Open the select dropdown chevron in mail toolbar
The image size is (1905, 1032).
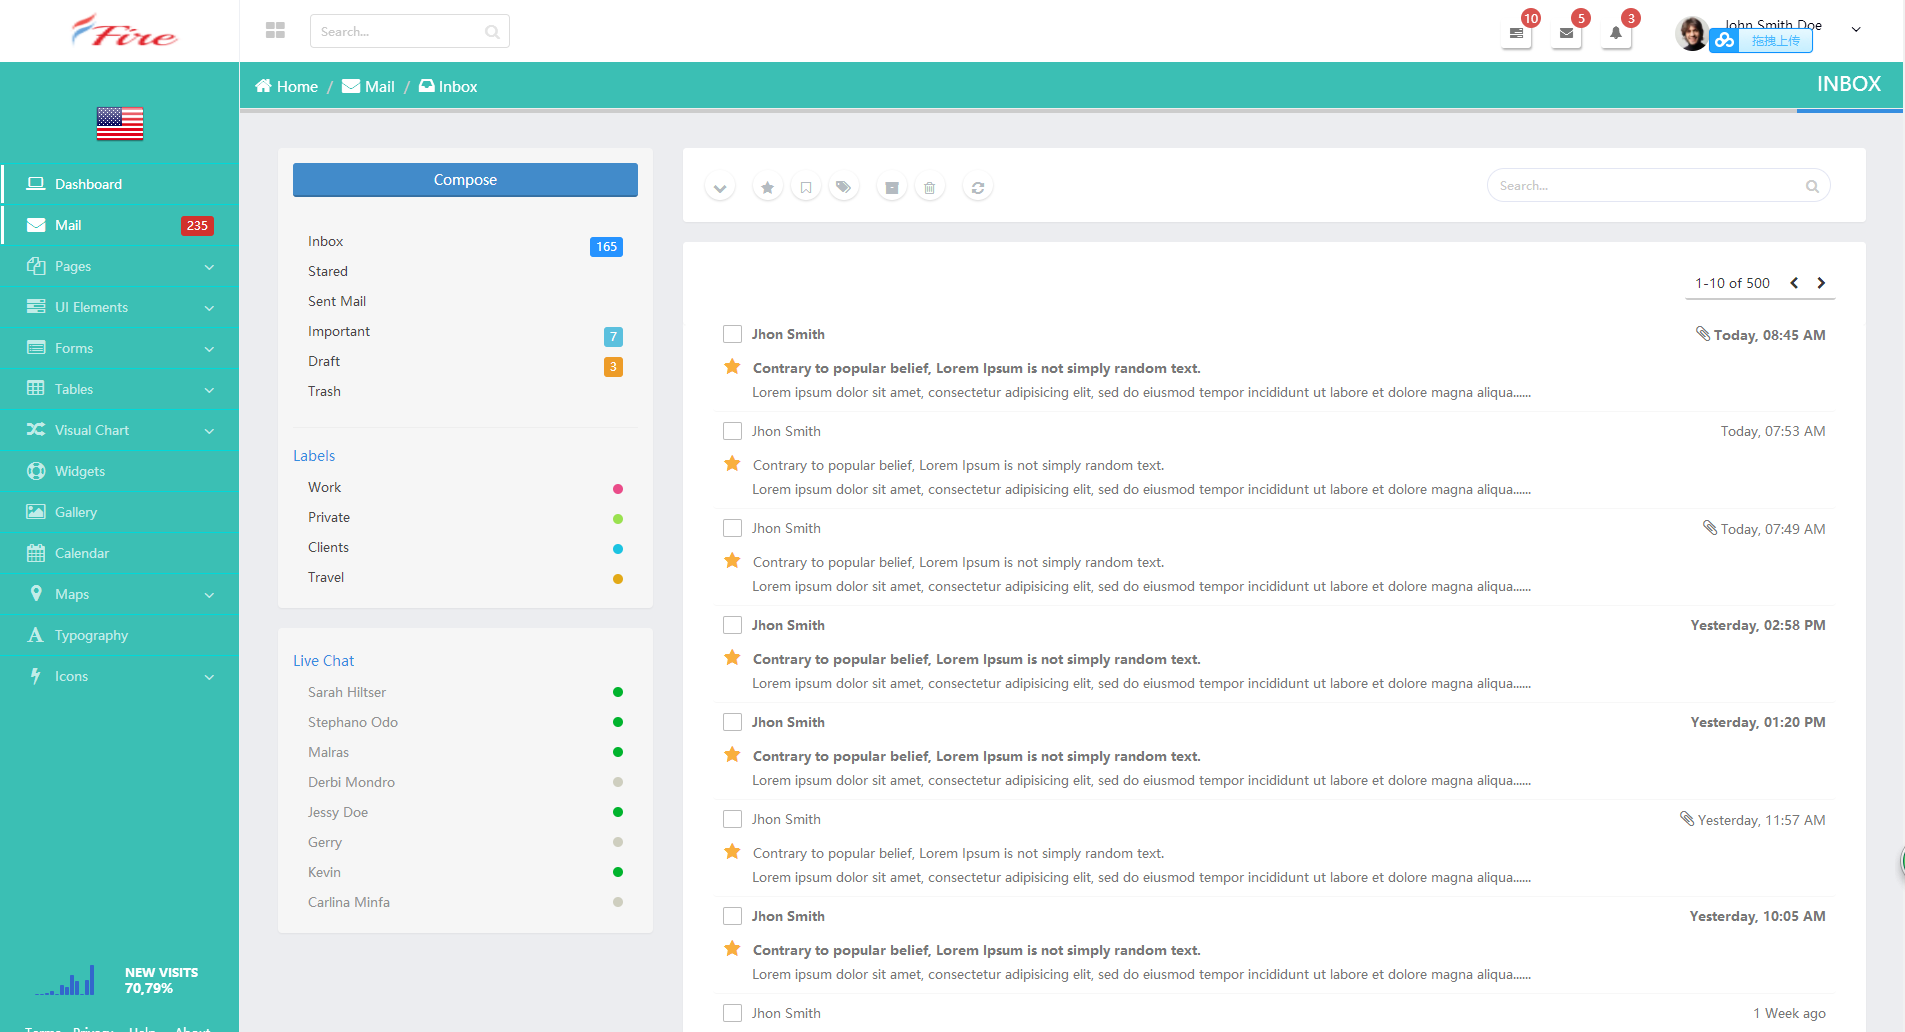coord(720,188)
